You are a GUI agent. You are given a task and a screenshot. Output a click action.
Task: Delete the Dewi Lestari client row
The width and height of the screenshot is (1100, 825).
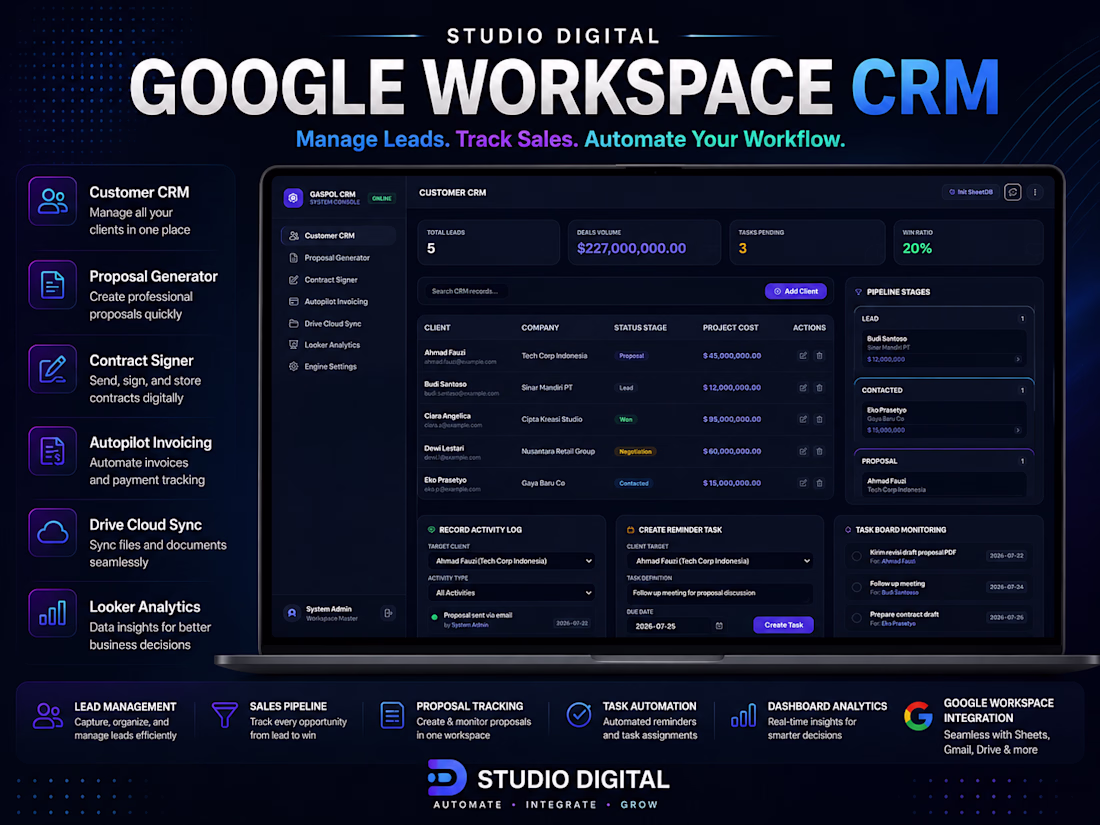point(819,451)
